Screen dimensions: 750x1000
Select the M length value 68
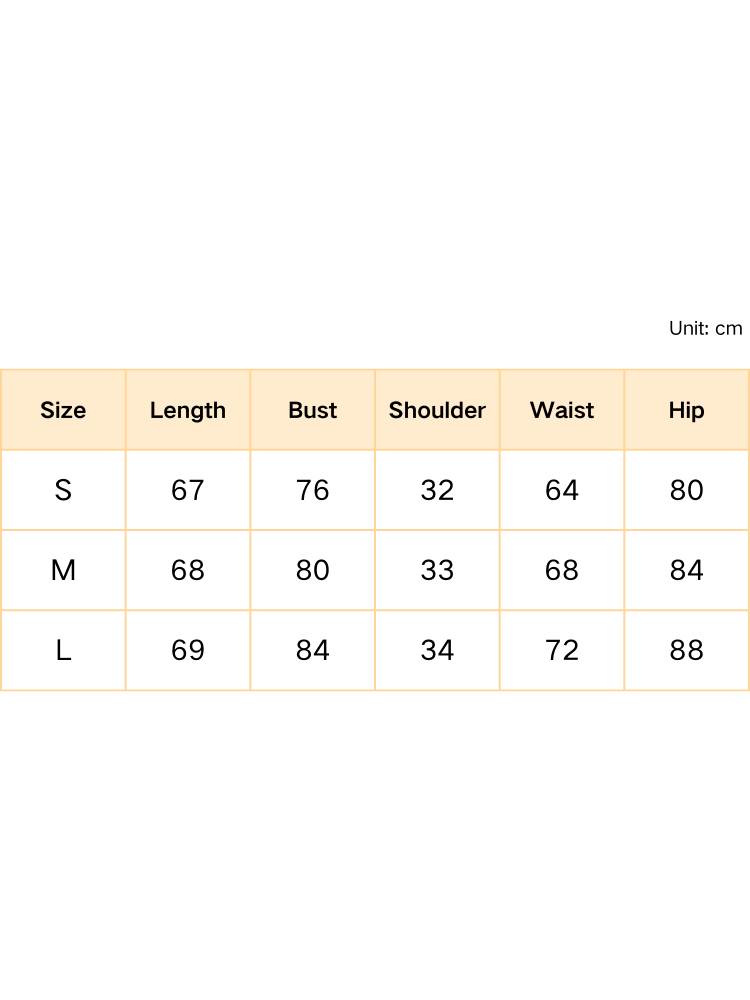coord(188,570)
